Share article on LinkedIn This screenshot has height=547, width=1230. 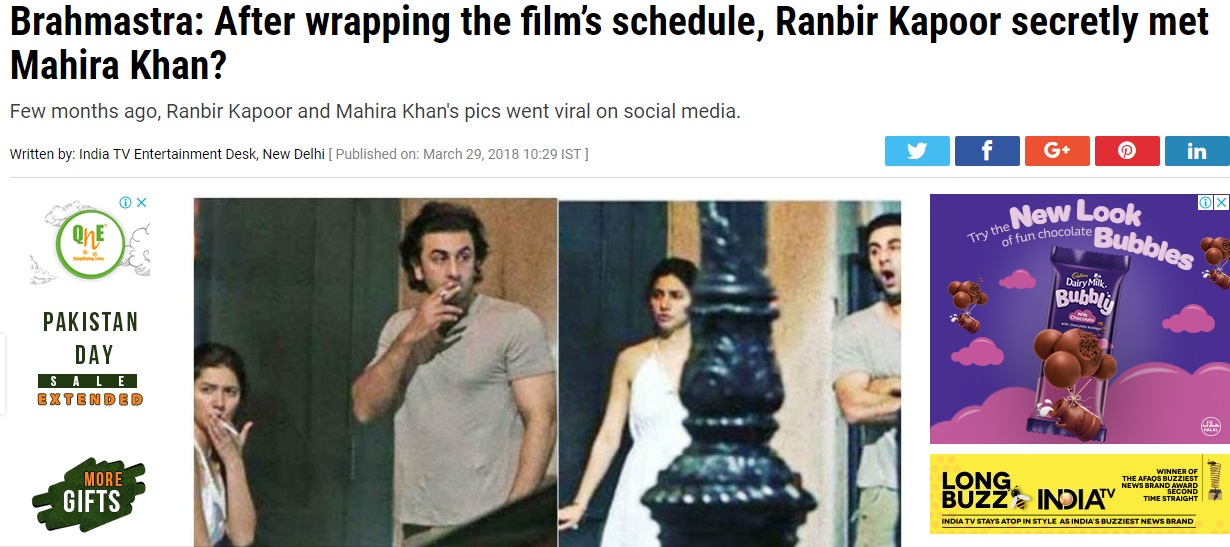click(x=1197, y=151)
